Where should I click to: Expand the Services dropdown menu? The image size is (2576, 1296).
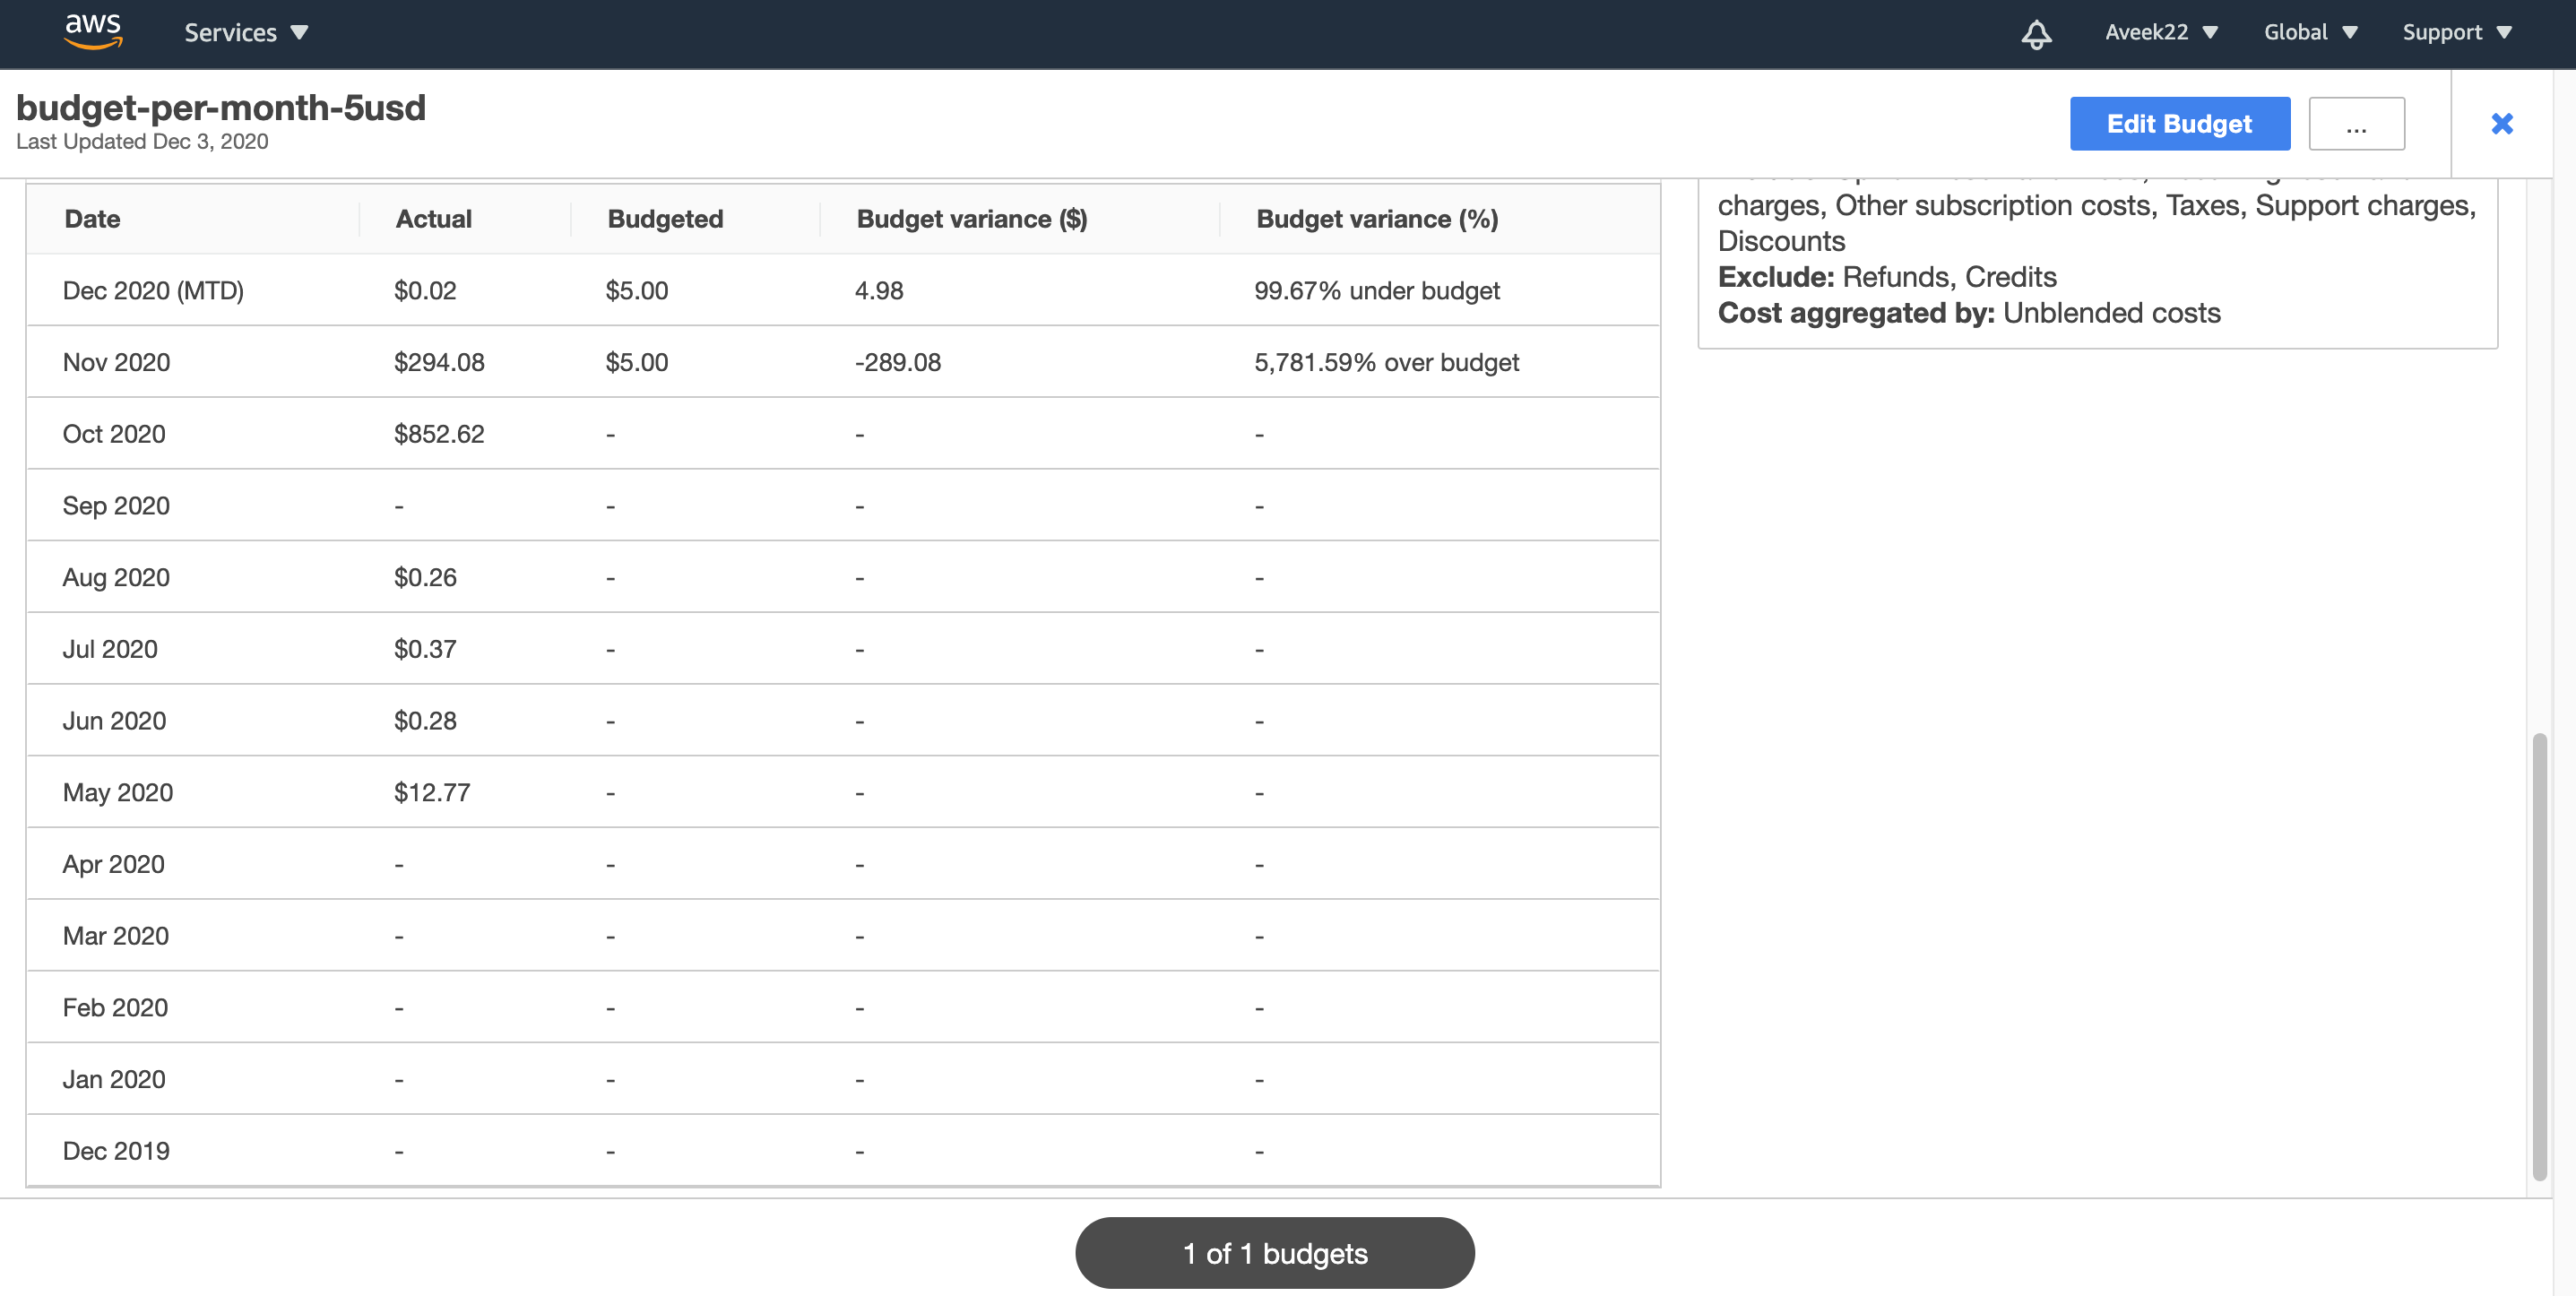(x=245, y=32)
